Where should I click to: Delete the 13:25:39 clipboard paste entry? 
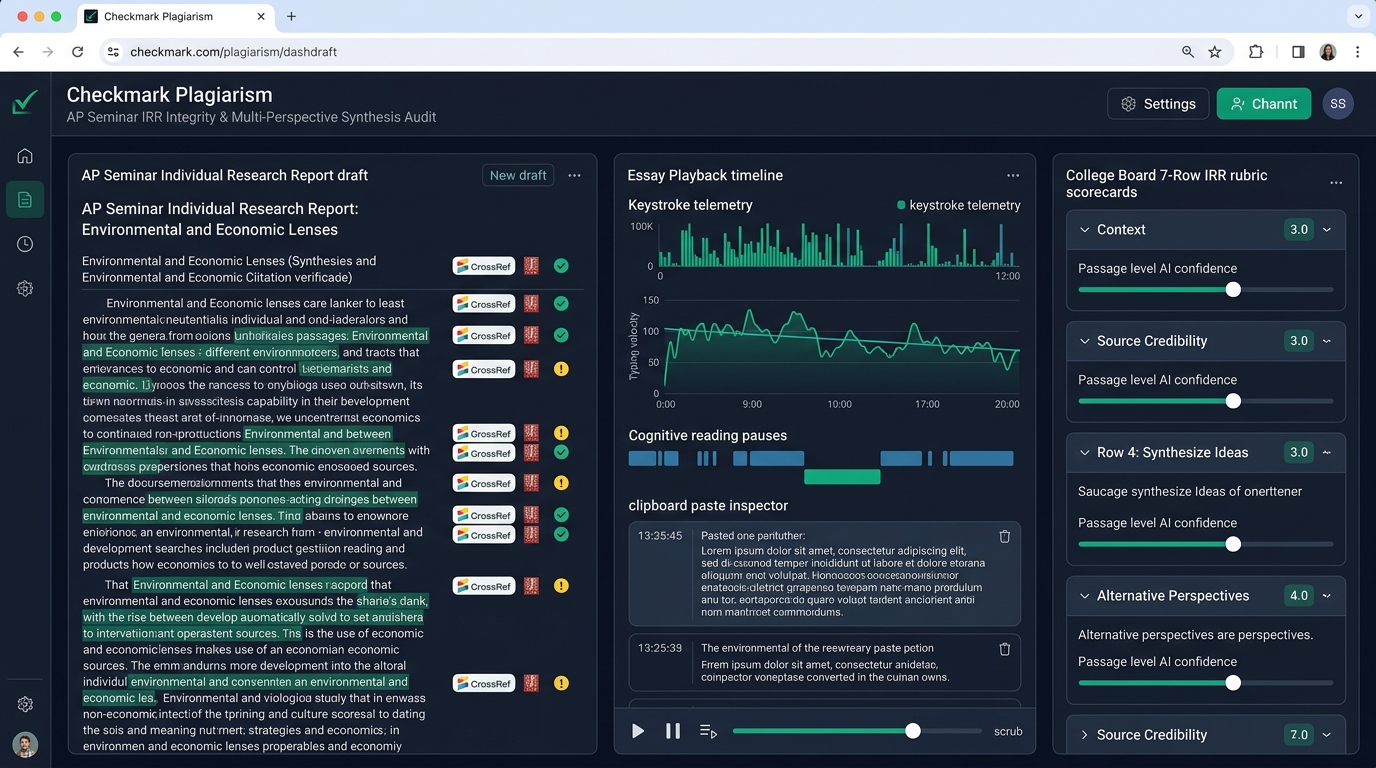click(x=1005, y=649)
